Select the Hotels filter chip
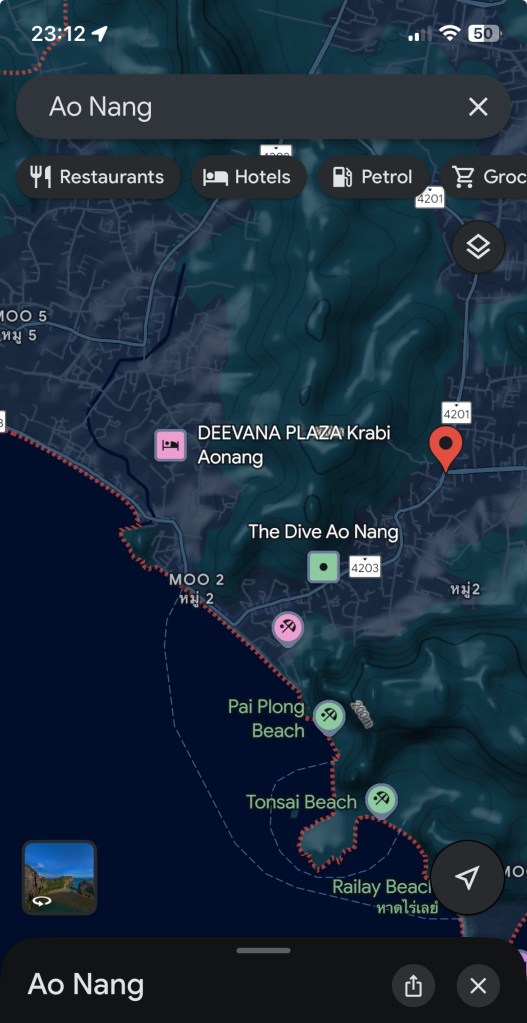 pos(249,177)
